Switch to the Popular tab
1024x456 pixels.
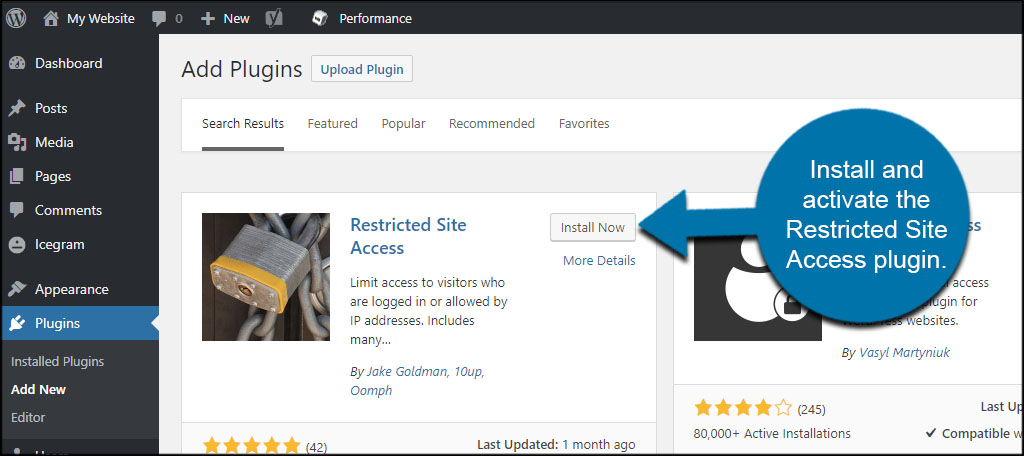point(403,124)
